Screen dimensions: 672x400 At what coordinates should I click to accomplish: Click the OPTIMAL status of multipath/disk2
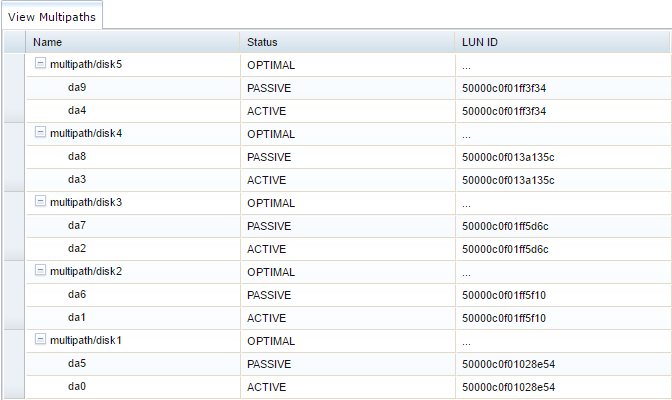271,272
